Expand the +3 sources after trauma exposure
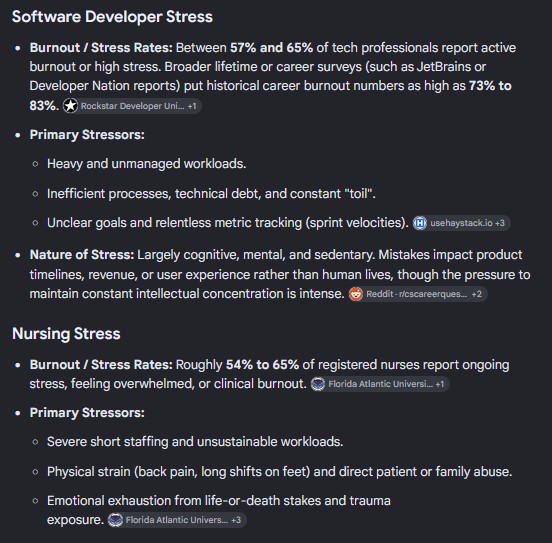This screenshot has width=552, height=543. point(236,520)
